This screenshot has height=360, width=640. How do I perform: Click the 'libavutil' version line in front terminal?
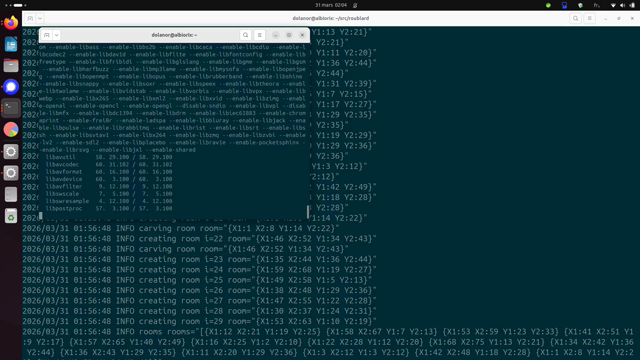coord(109,157)
